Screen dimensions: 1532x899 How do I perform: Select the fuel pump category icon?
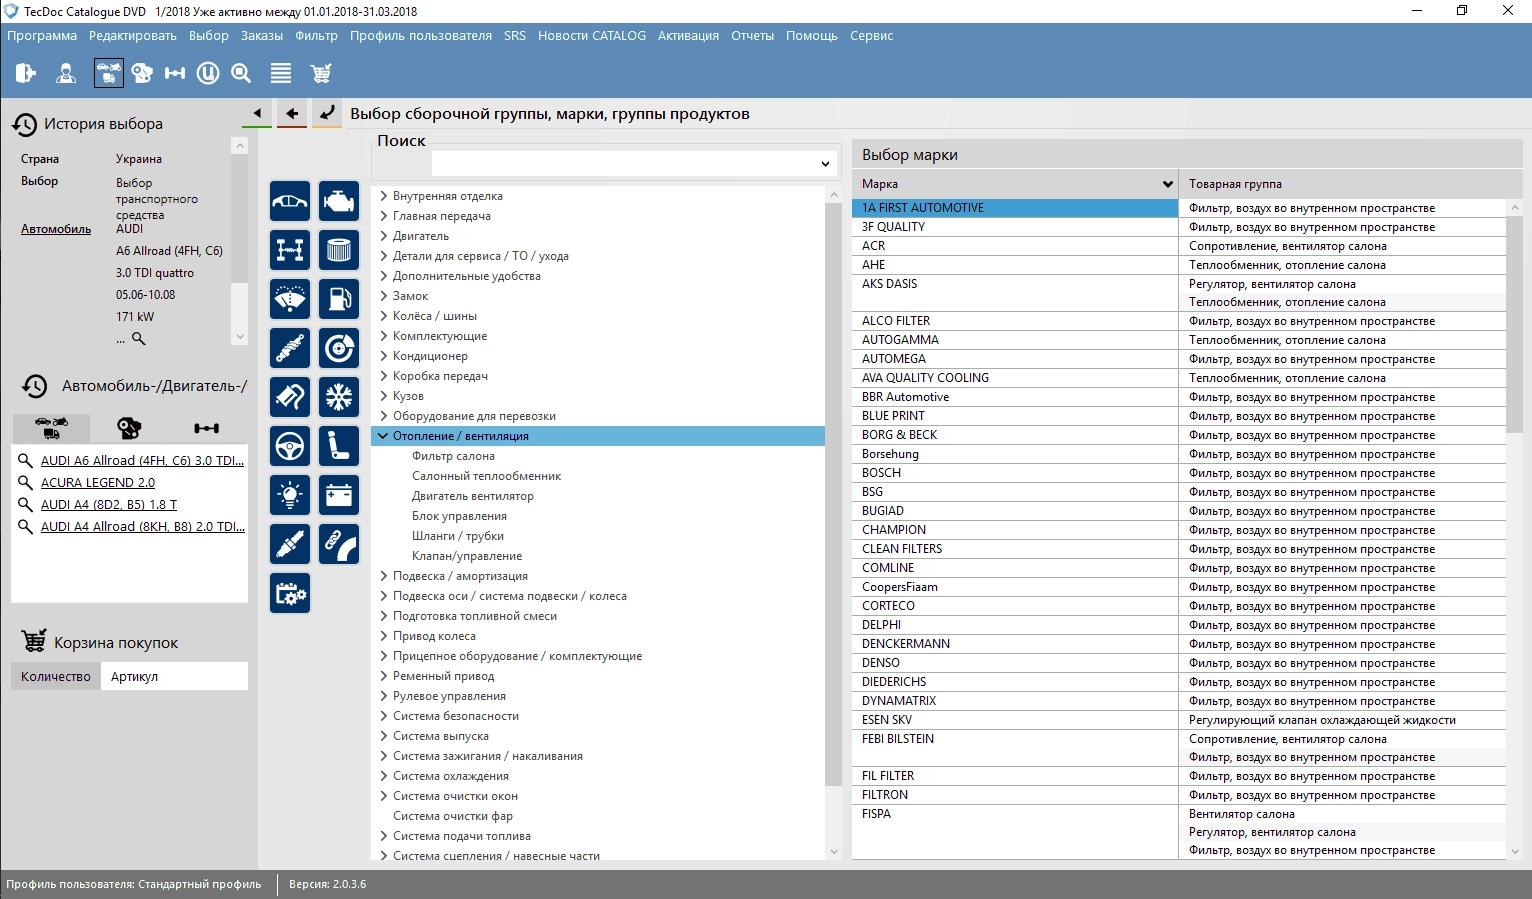pos(339,299)
